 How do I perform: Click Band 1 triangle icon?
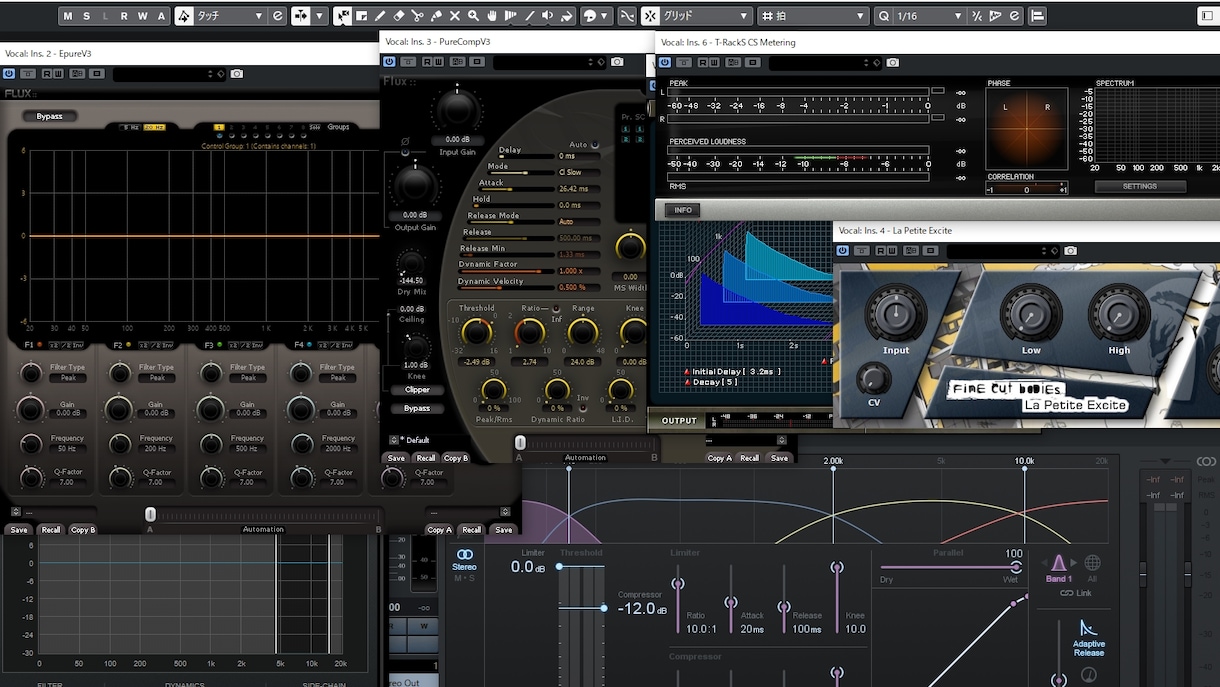point(1058,564)
